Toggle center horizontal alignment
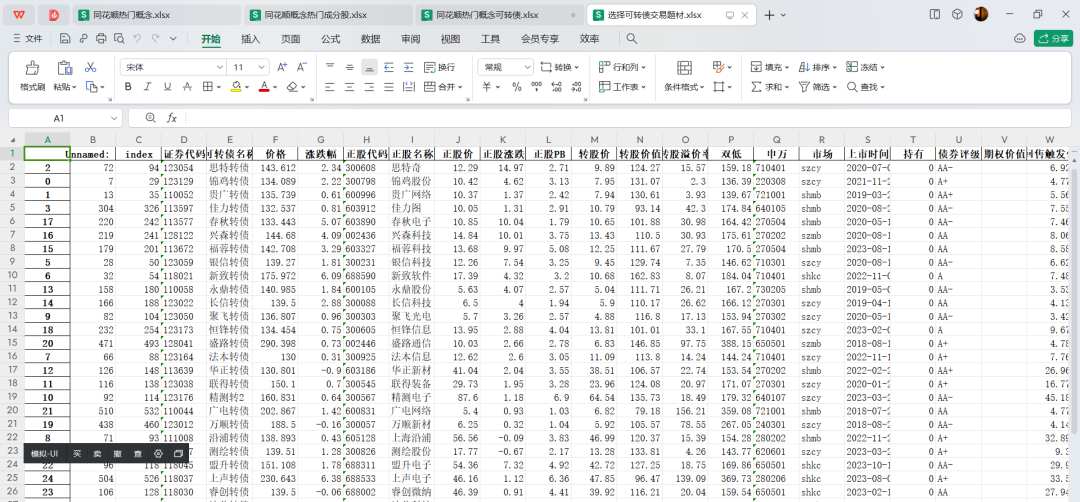 tap(350, 87)
